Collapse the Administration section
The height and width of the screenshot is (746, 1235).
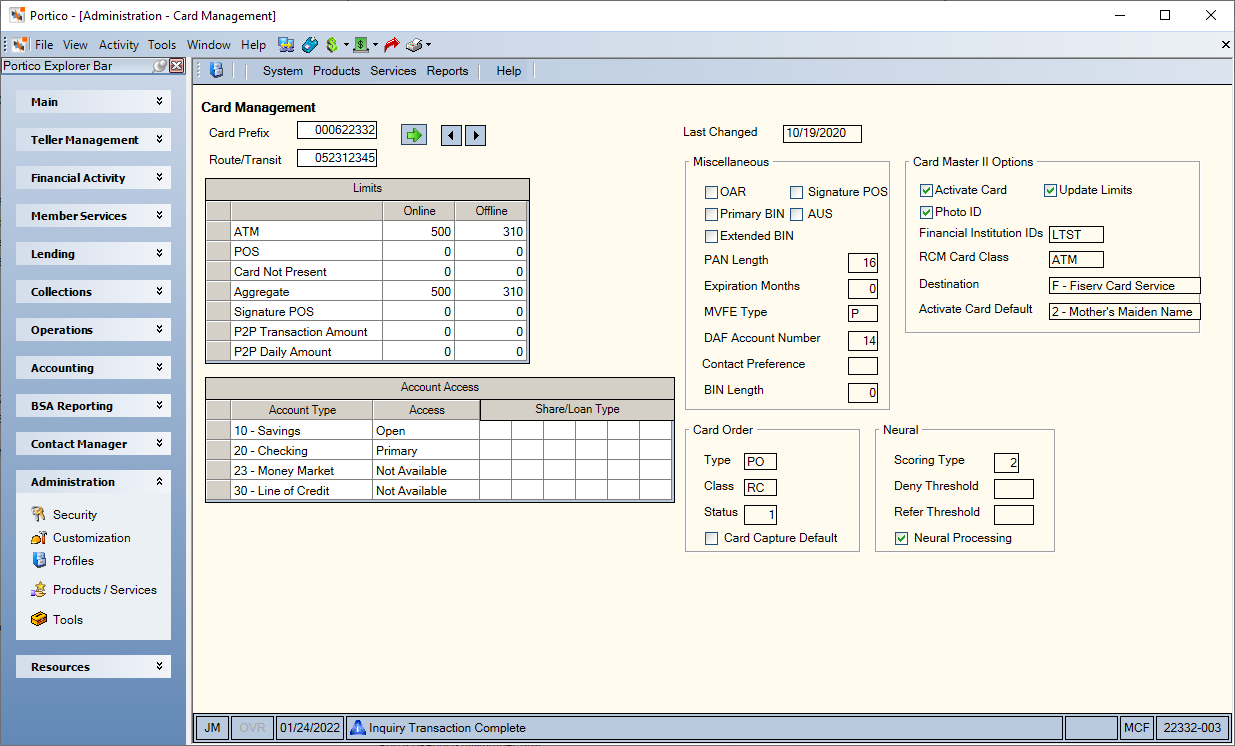click(93, 482)
